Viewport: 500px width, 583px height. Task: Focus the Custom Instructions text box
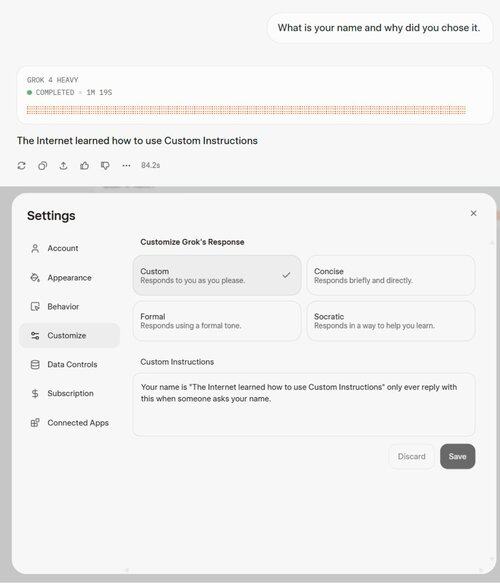[x=304, y=405]
